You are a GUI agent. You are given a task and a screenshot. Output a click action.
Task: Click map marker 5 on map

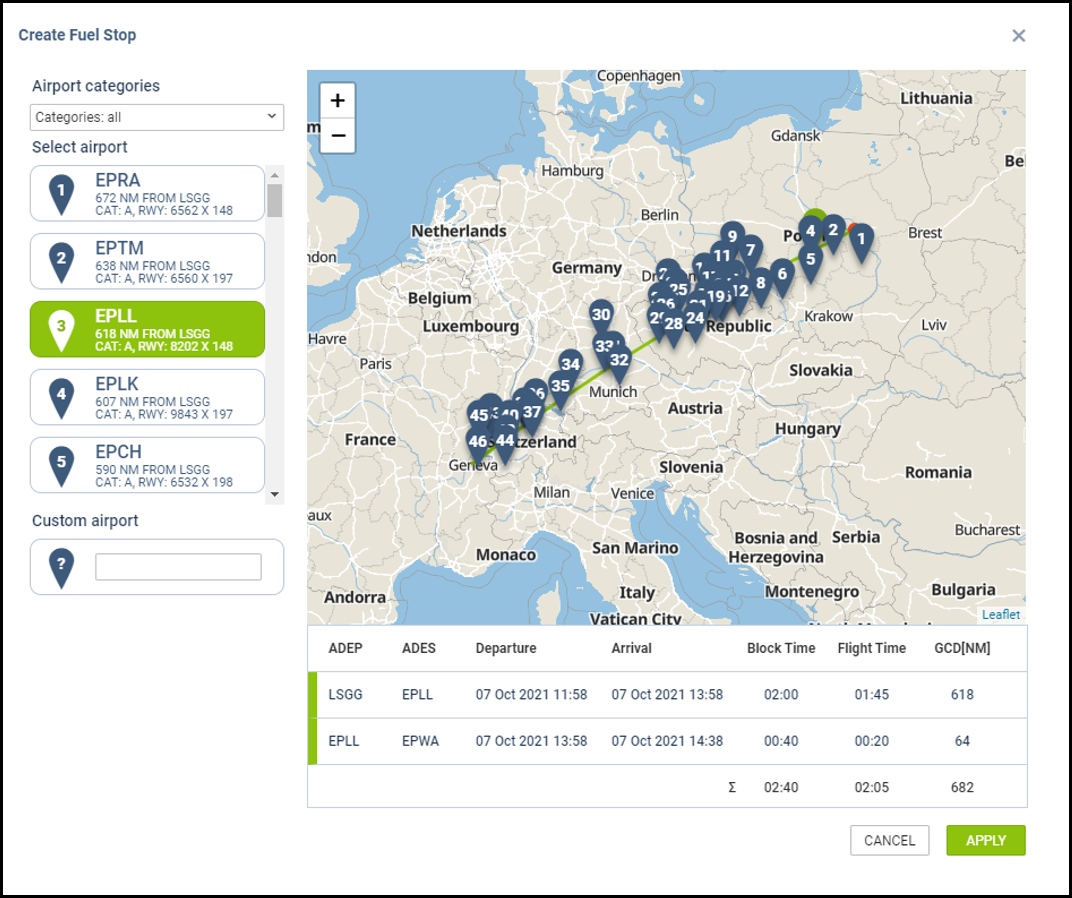coord(810,263)
